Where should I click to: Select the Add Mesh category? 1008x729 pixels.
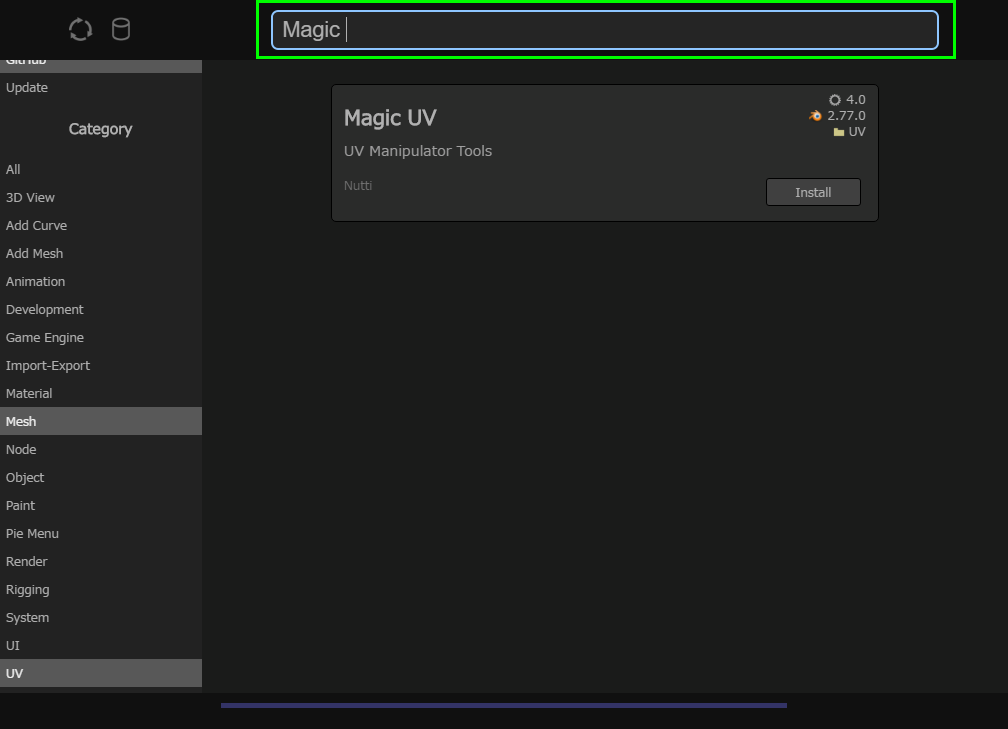pos(101,253)
